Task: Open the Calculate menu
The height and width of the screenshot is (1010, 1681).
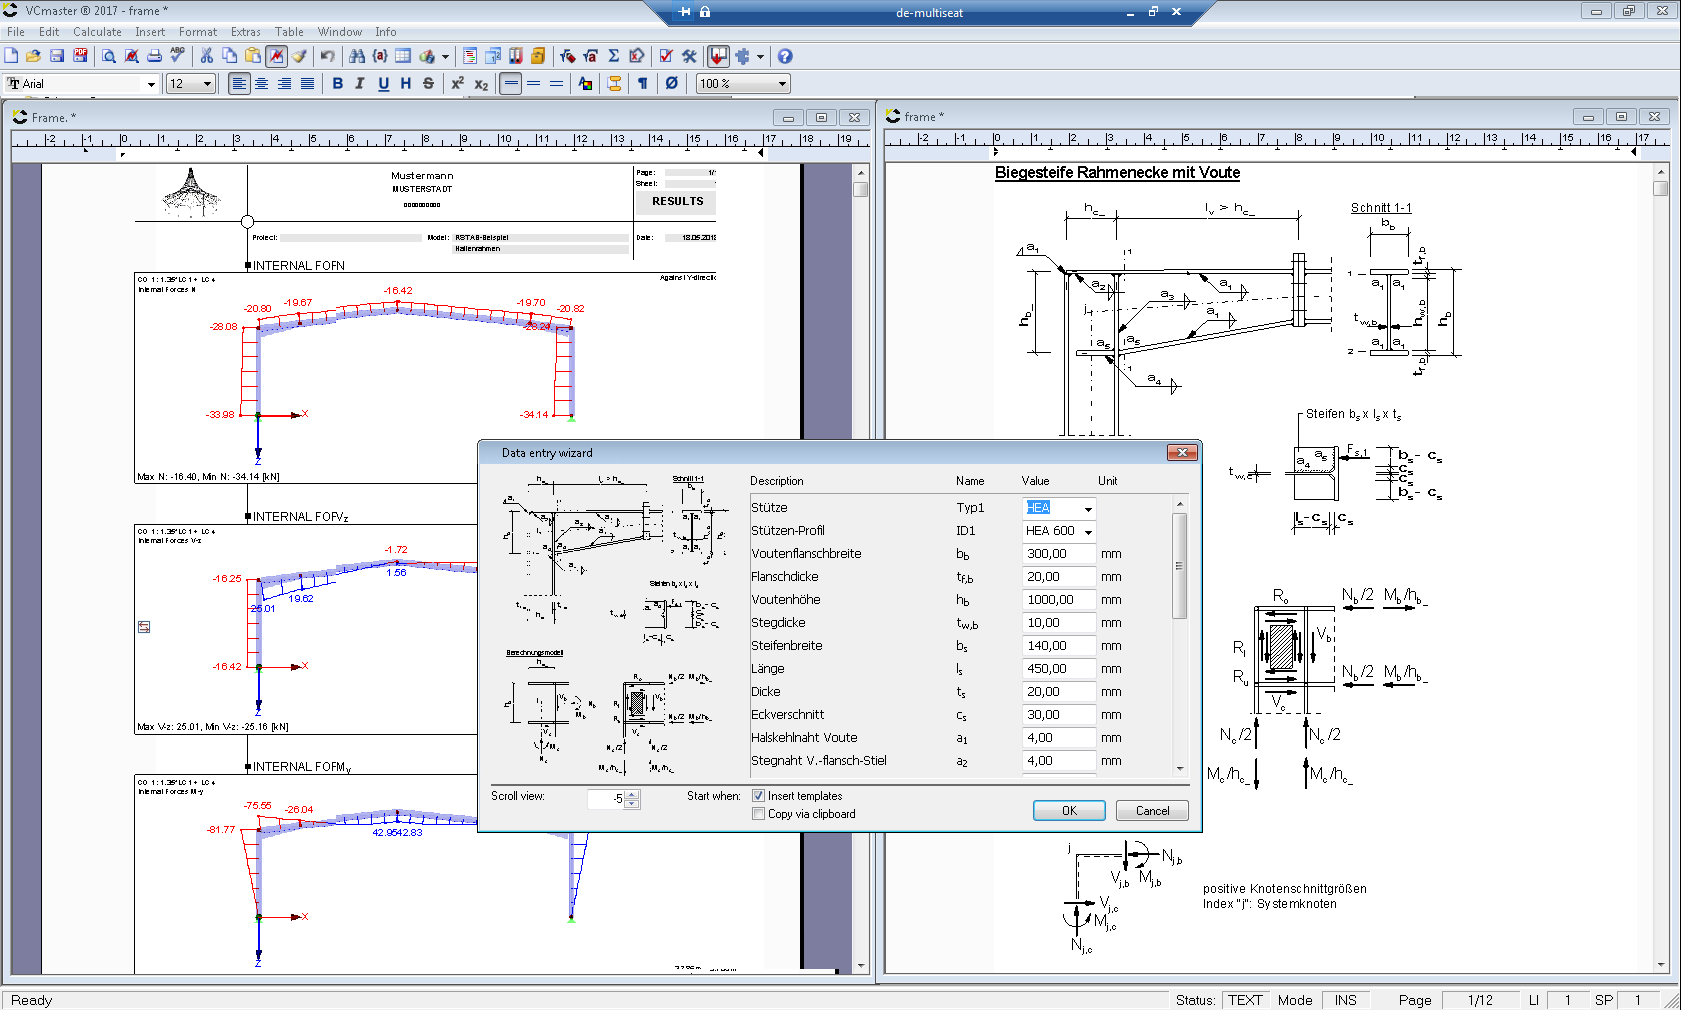Action: click(x=97, y=31)
